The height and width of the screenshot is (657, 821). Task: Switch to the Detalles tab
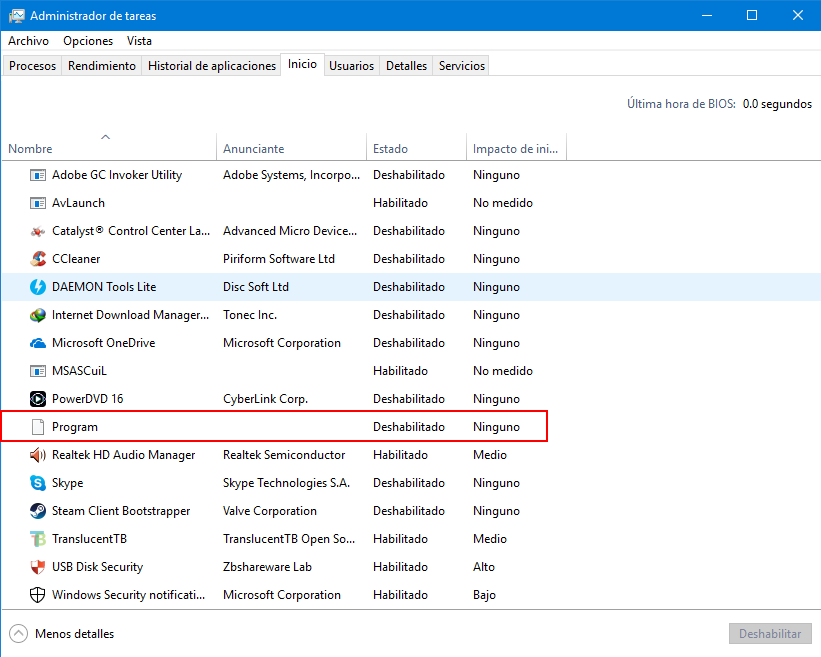(x=406, y=65)
